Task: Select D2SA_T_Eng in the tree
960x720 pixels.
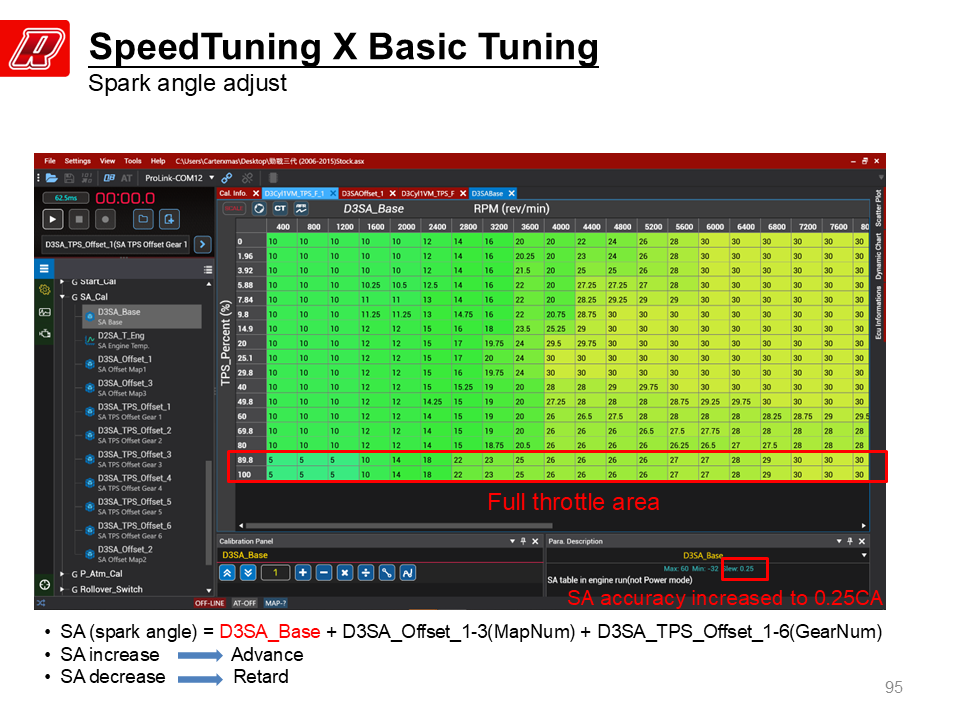Action: point(121,340)
